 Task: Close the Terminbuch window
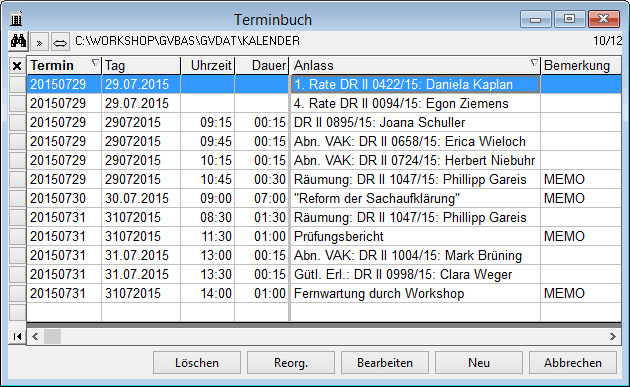tap(603, 18)
